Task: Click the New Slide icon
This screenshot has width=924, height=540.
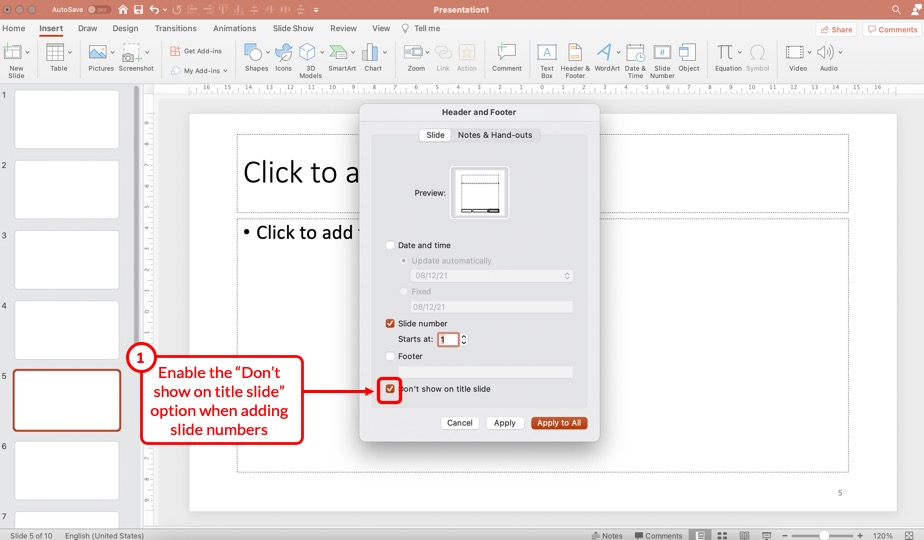Action: point(12,52)
